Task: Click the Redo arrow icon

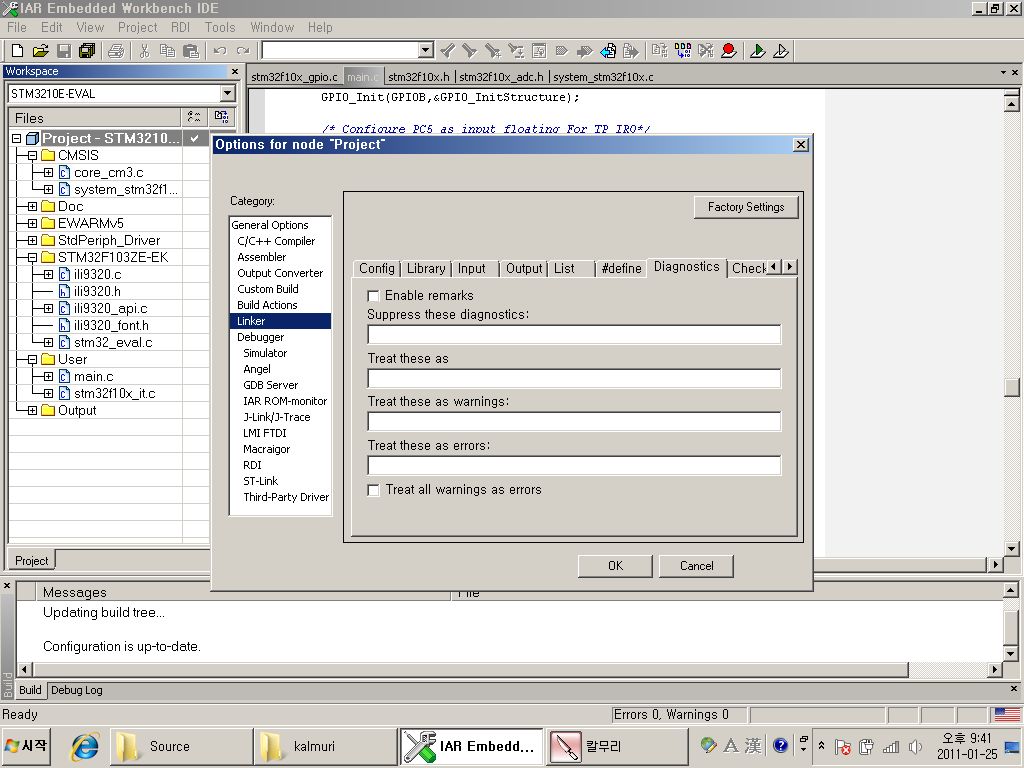Action: 243,50
